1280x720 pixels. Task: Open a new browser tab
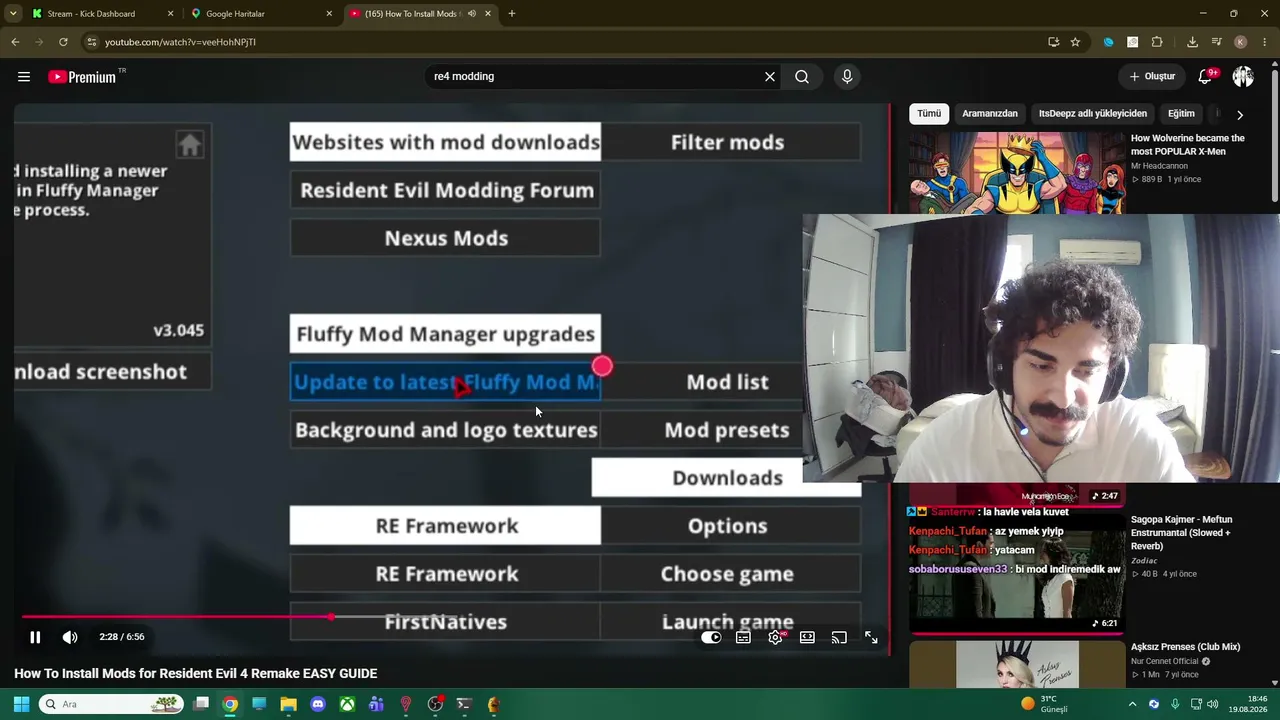(512, 14)
